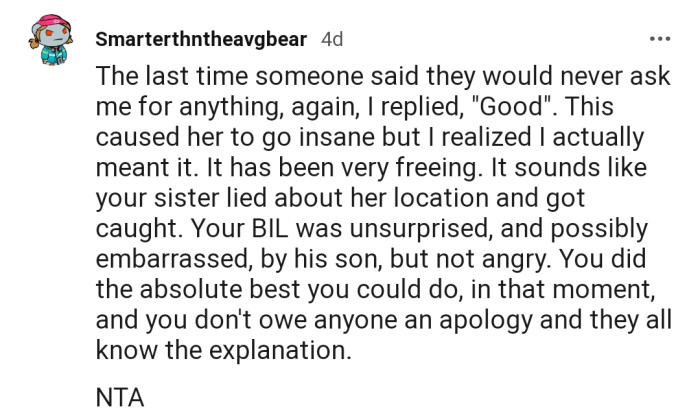Open Smarterthntheavgbear's user profile
Screen dimensions: 700x420
coord(201,39)
